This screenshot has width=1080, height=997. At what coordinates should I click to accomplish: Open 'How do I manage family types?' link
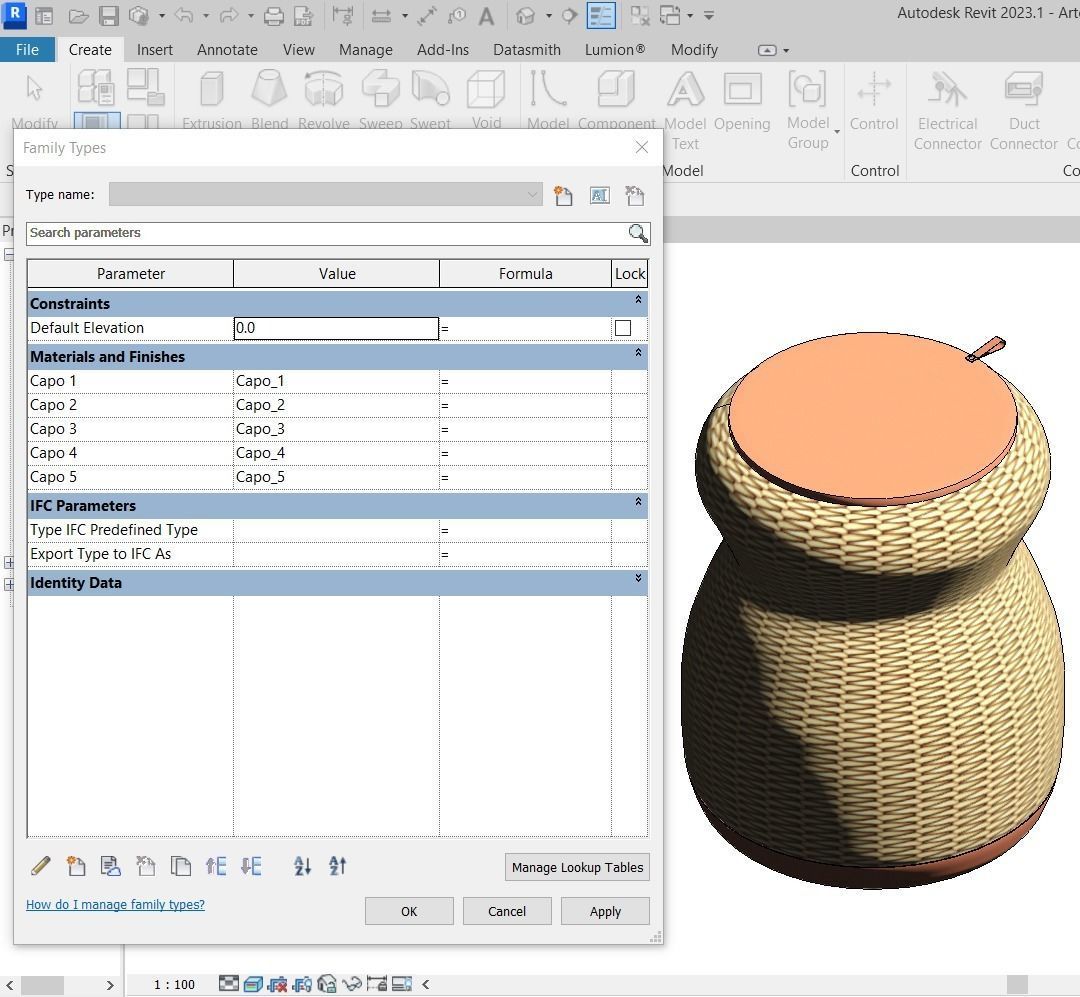point(115,904)
